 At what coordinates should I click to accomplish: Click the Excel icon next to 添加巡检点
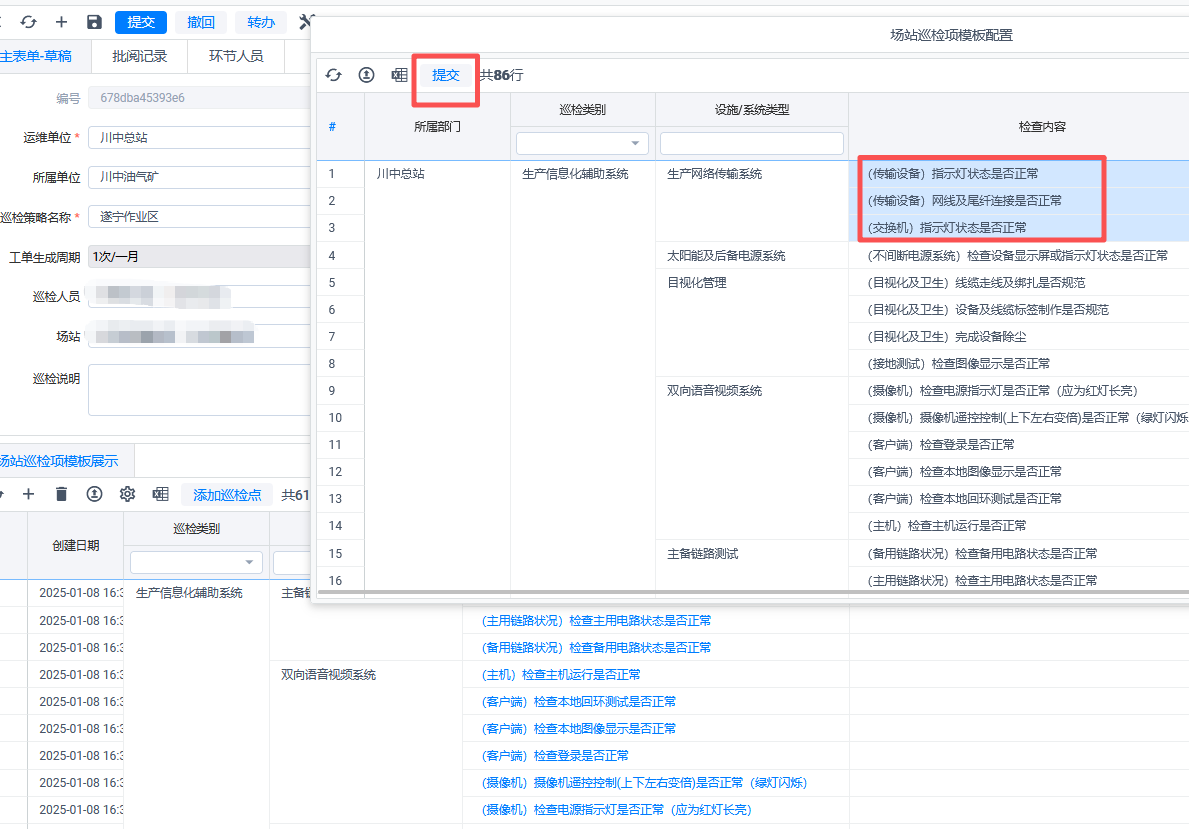(160, 494)
